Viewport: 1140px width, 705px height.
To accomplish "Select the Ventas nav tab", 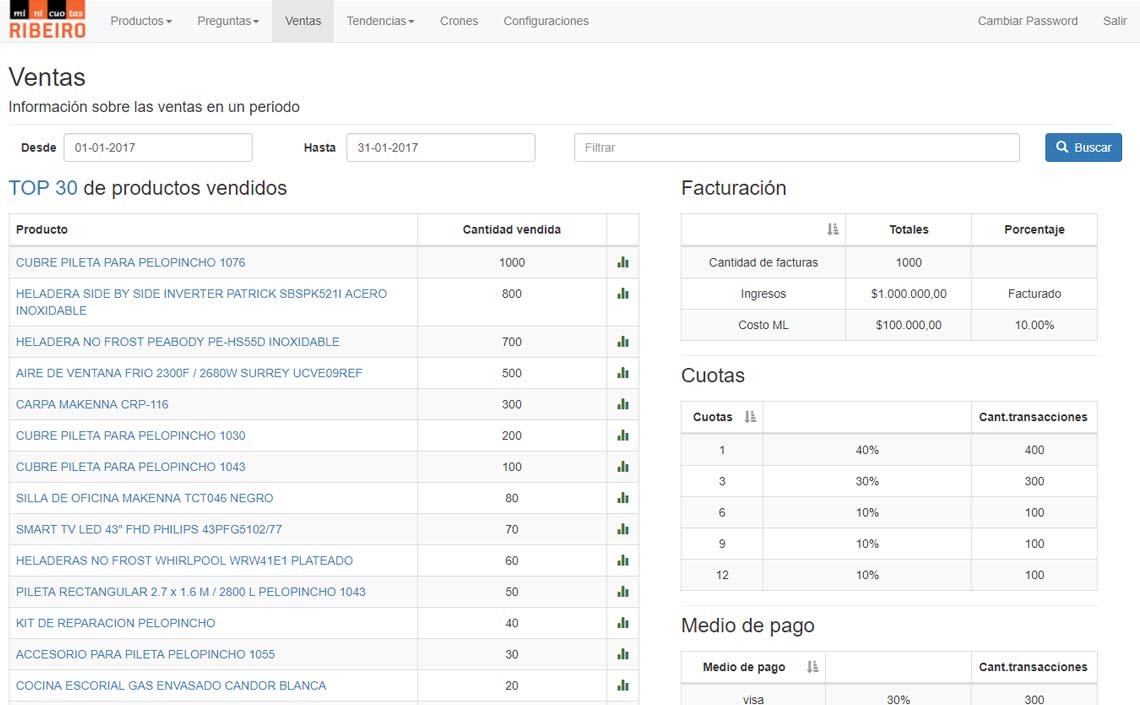I will [x=303, y=21].
